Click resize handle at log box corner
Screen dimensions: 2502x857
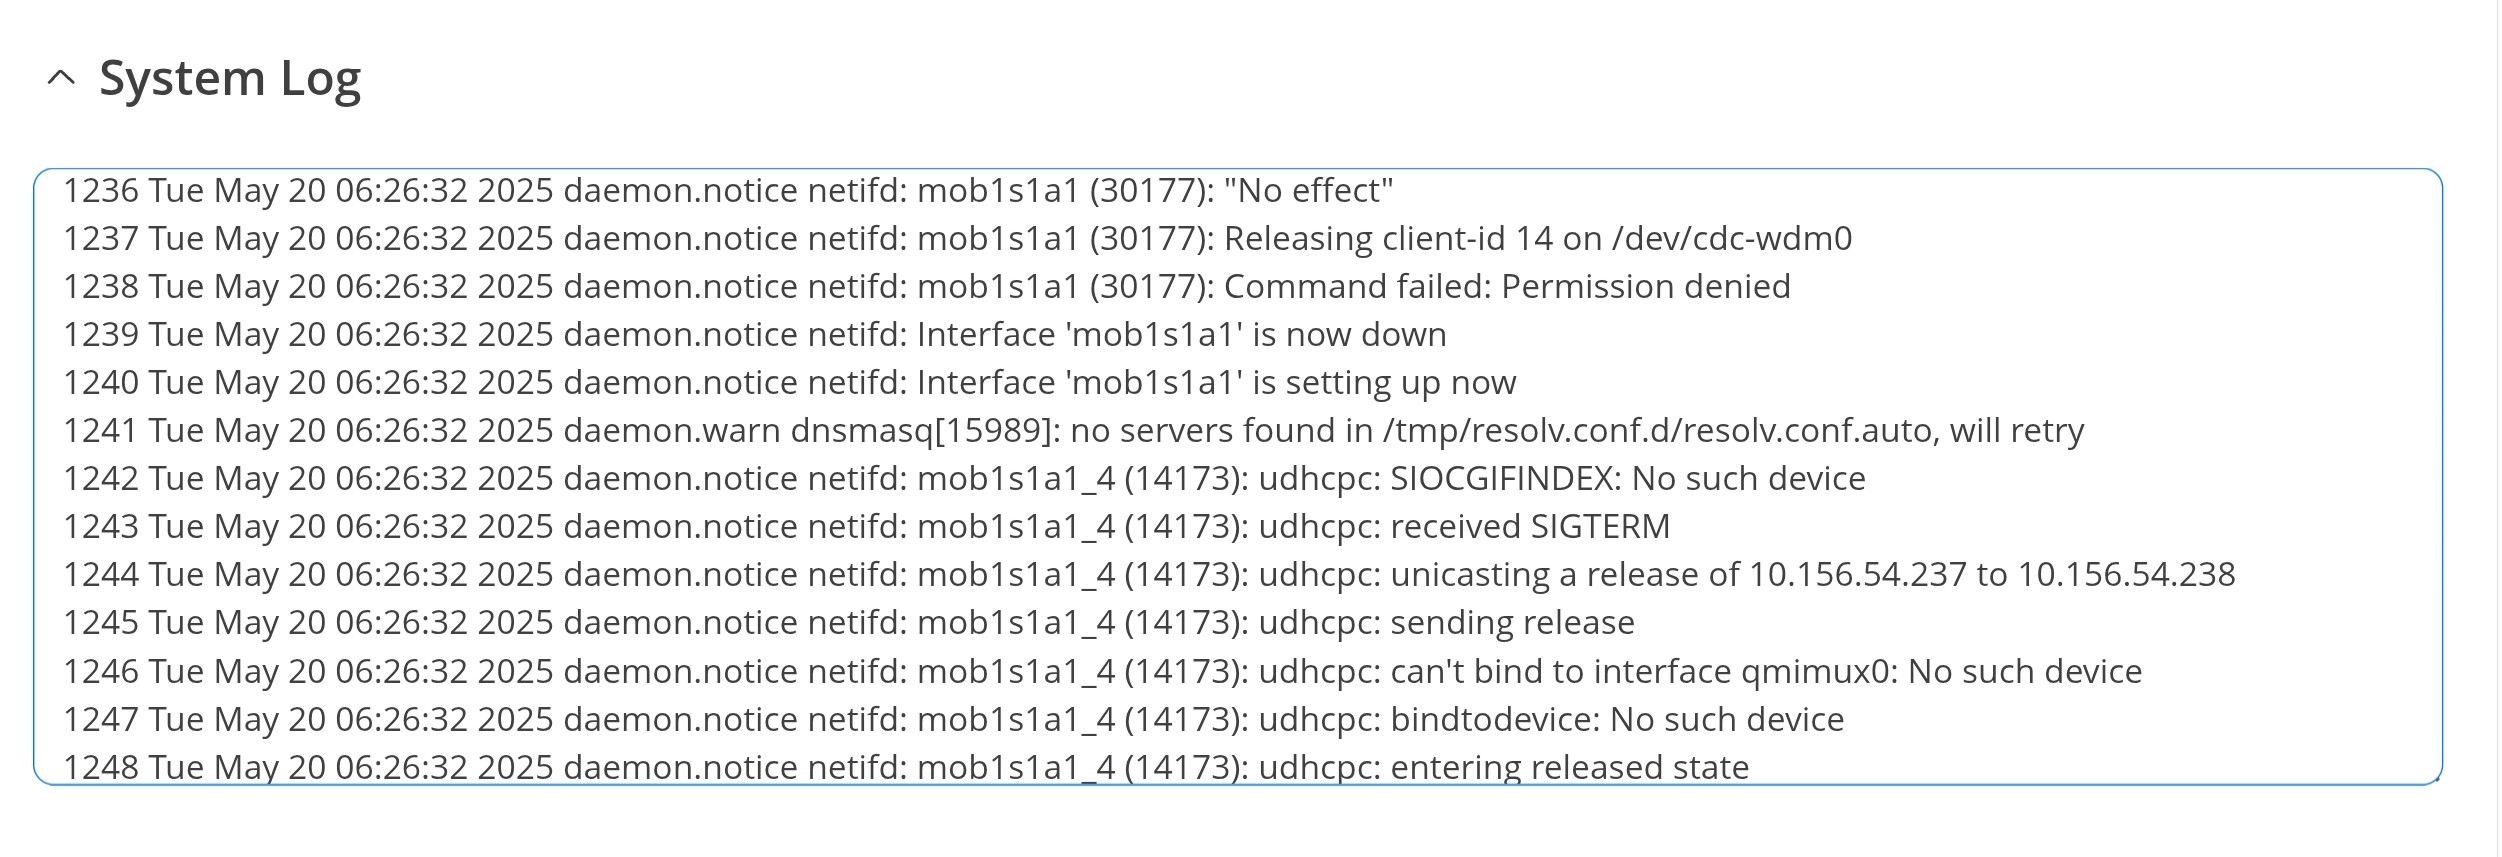(x=2436, y=778)
